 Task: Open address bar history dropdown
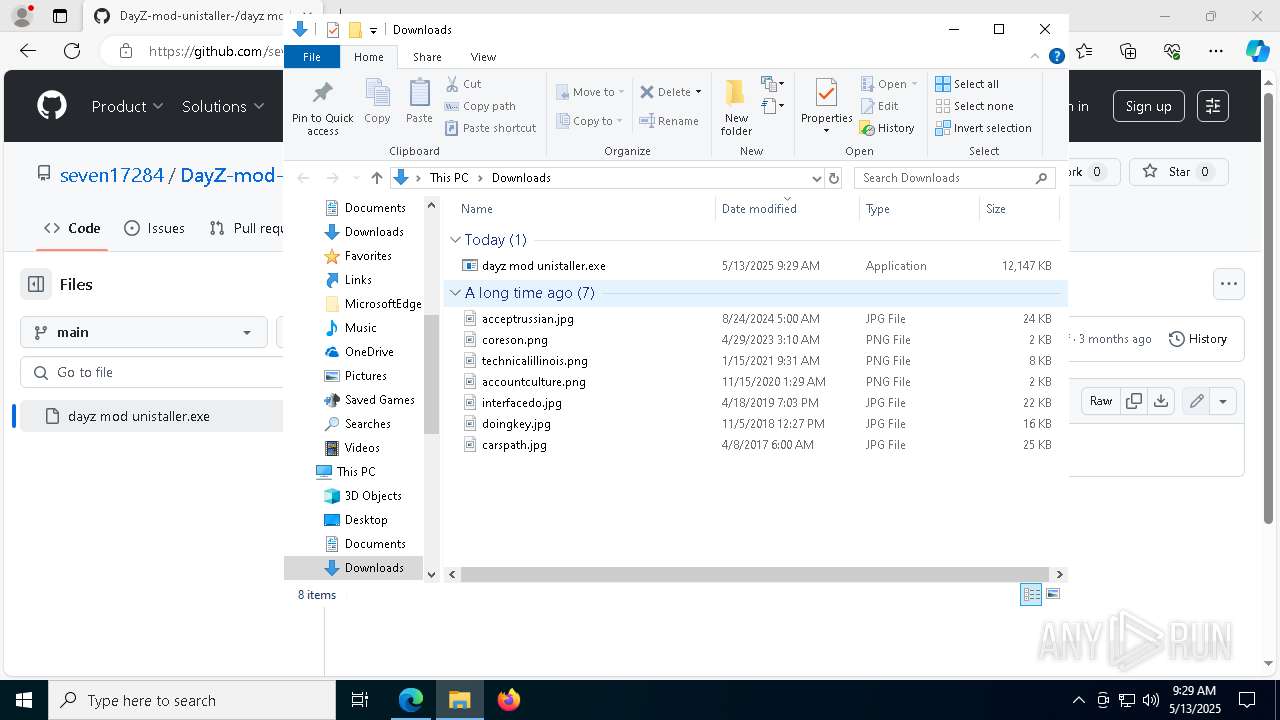pyautogui.click(x=816, y=178)
